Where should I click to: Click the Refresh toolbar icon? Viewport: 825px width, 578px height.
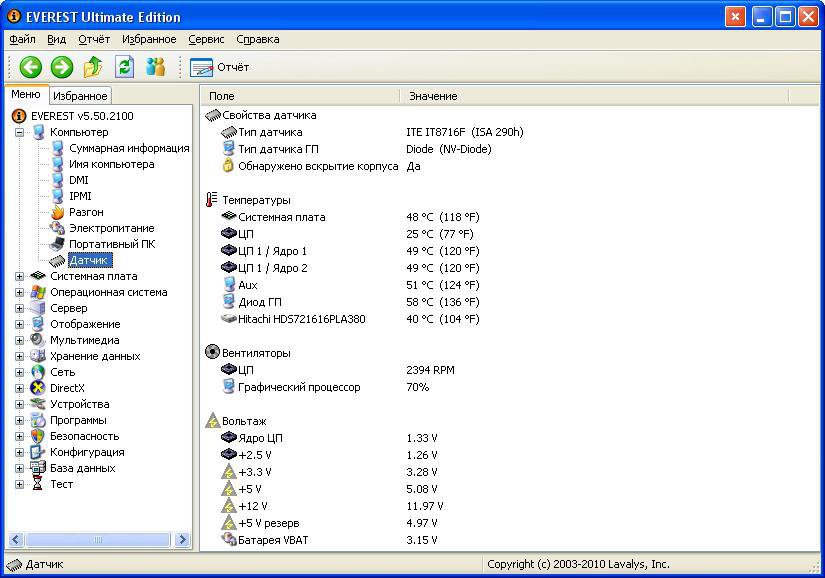(x=124, y=67)
